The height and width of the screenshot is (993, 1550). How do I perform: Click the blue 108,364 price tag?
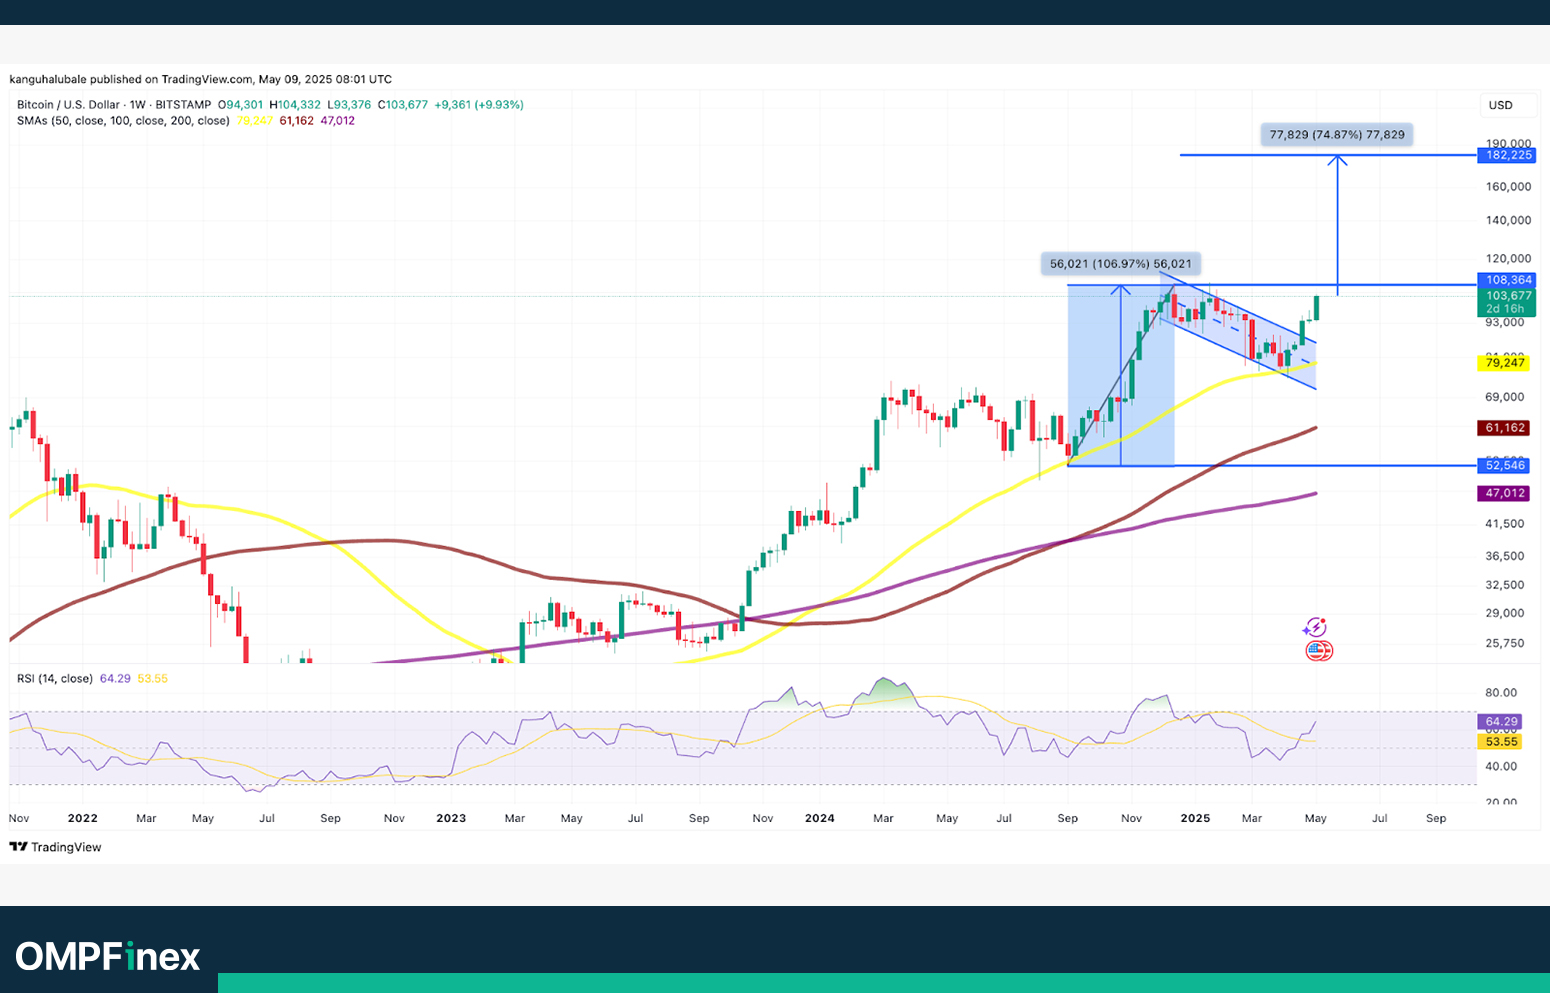[x=1506, y=281]
